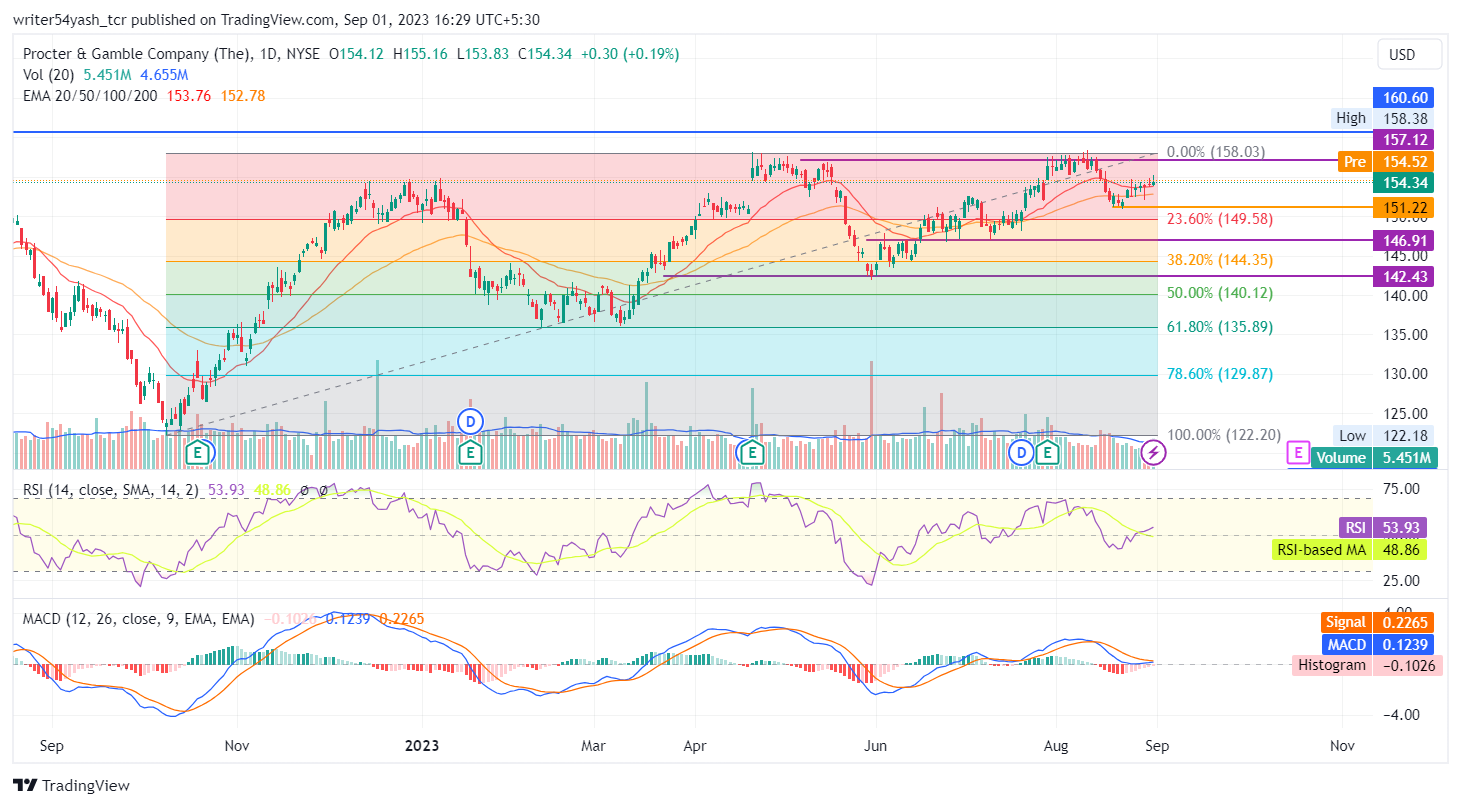
Task: Open the dividend D marker in late July
Action: (x=1021, y=452)
